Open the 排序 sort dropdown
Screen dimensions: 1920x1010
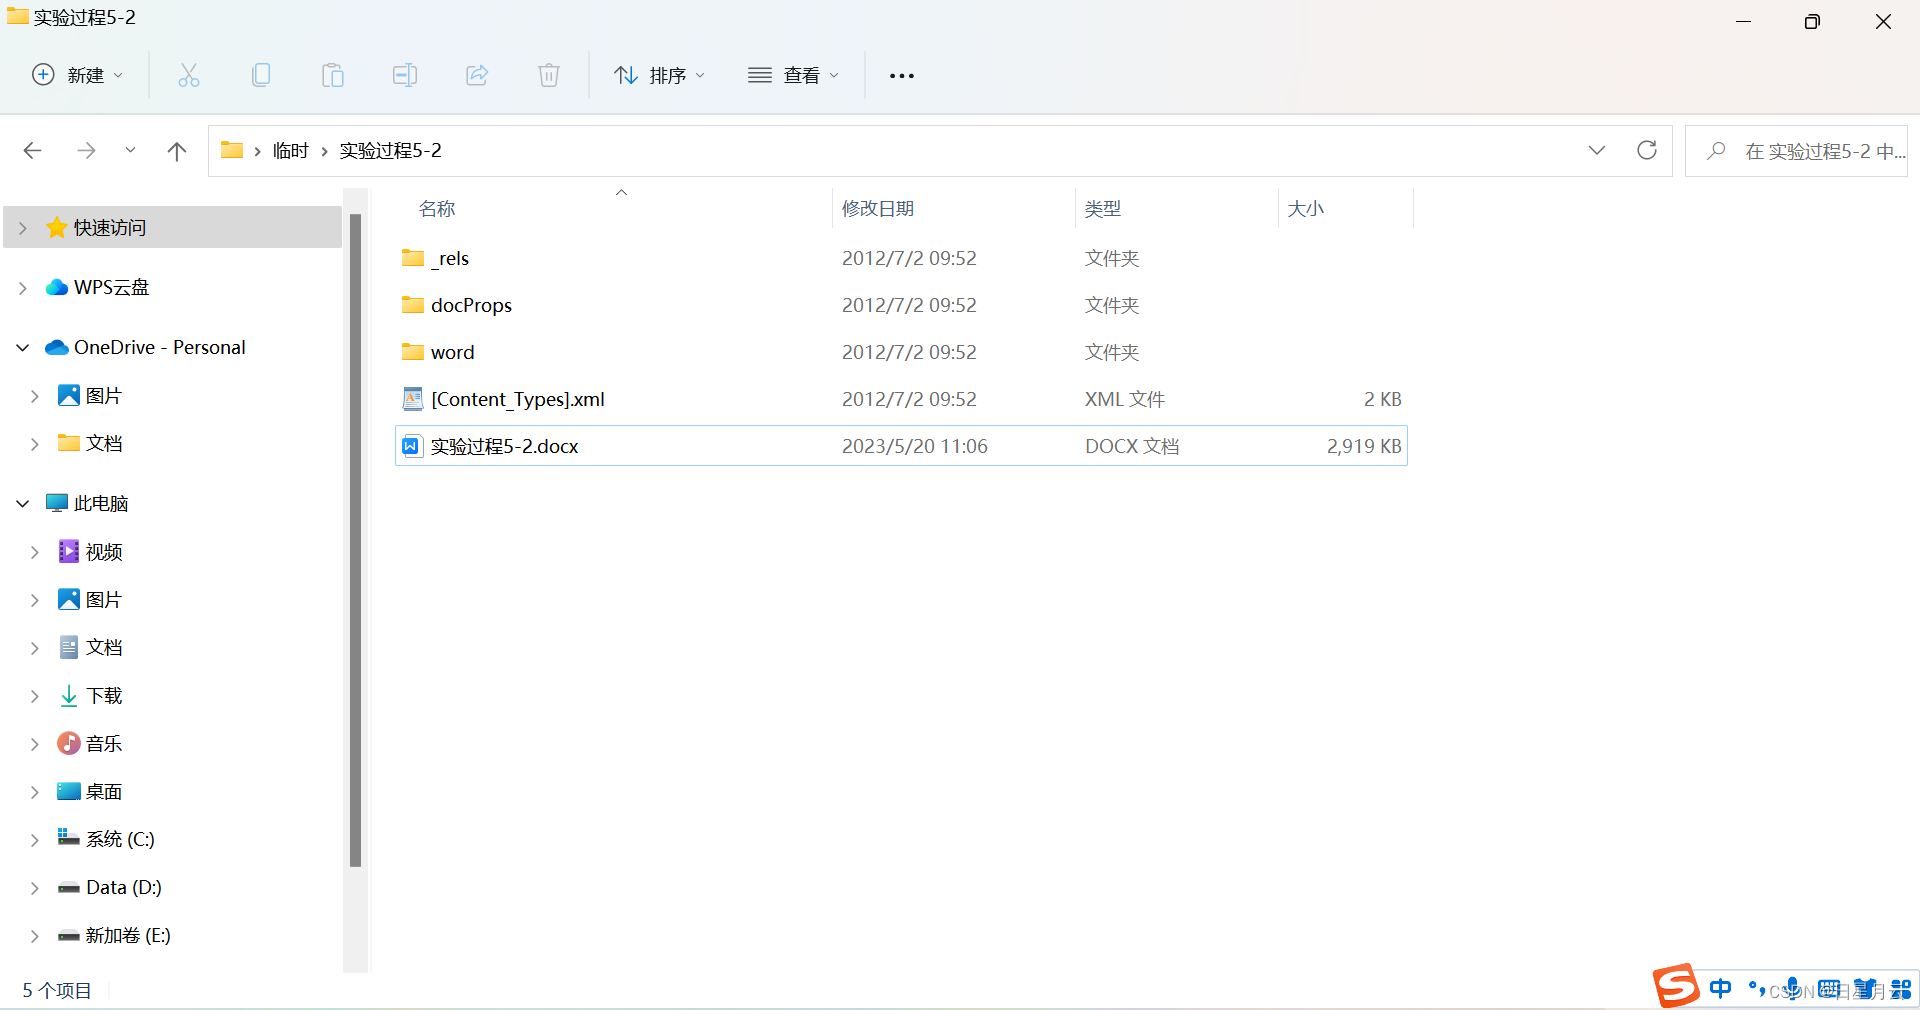coord(659,75)
